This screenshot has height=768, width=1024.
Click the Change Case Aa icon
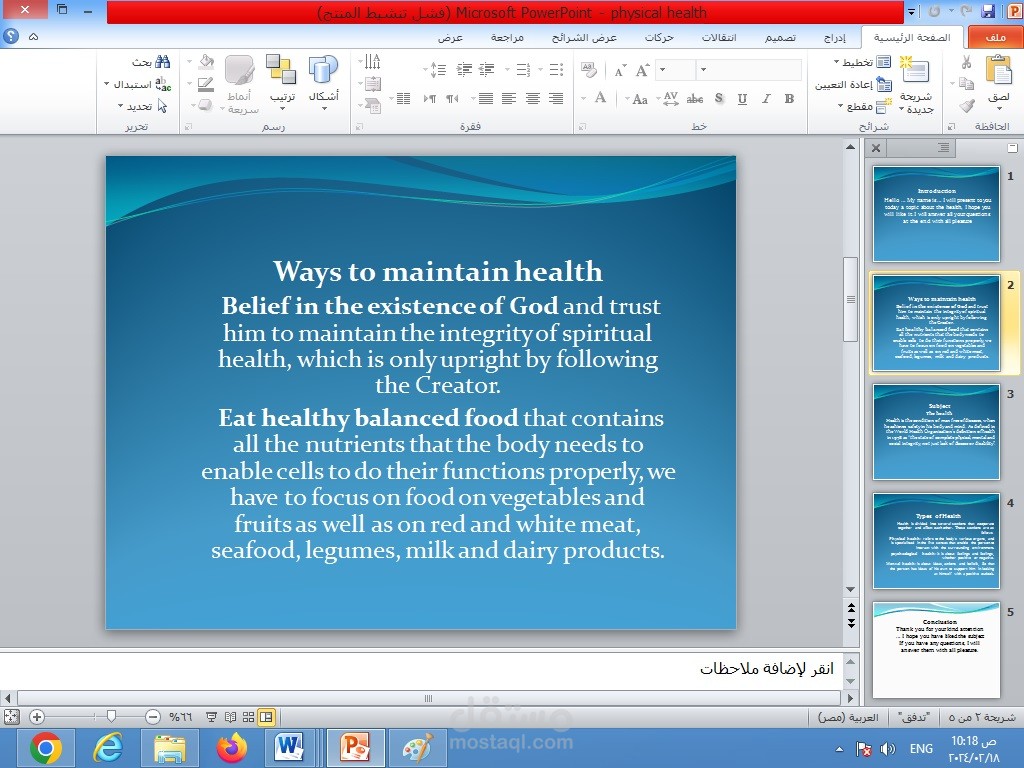click(x=640, y=99)
